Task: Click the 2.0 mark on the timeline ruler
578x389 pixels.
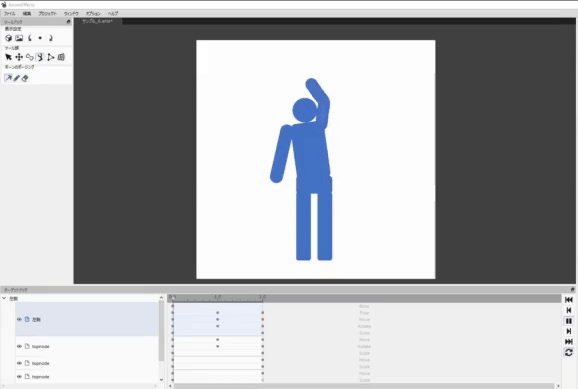Action: [262, 297]
